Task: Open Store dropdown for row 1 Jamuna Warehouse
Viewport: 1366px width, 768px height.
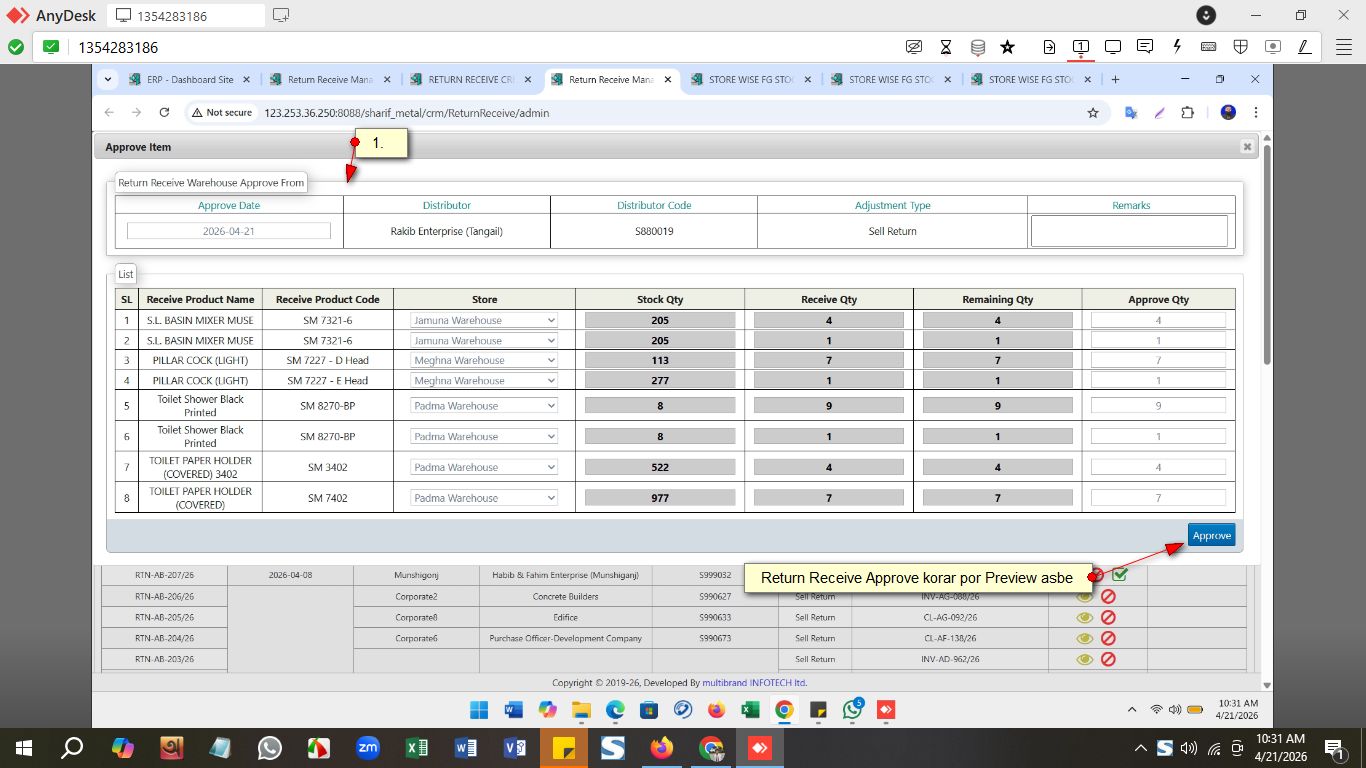Action: click(x=484, y=321)
